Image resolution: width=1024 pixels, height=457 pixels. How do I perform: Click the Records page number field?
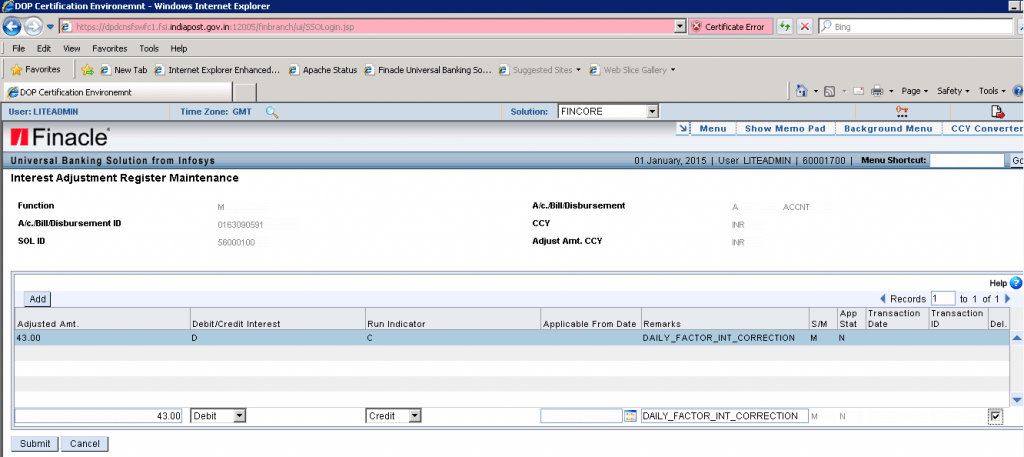(943, 298)
